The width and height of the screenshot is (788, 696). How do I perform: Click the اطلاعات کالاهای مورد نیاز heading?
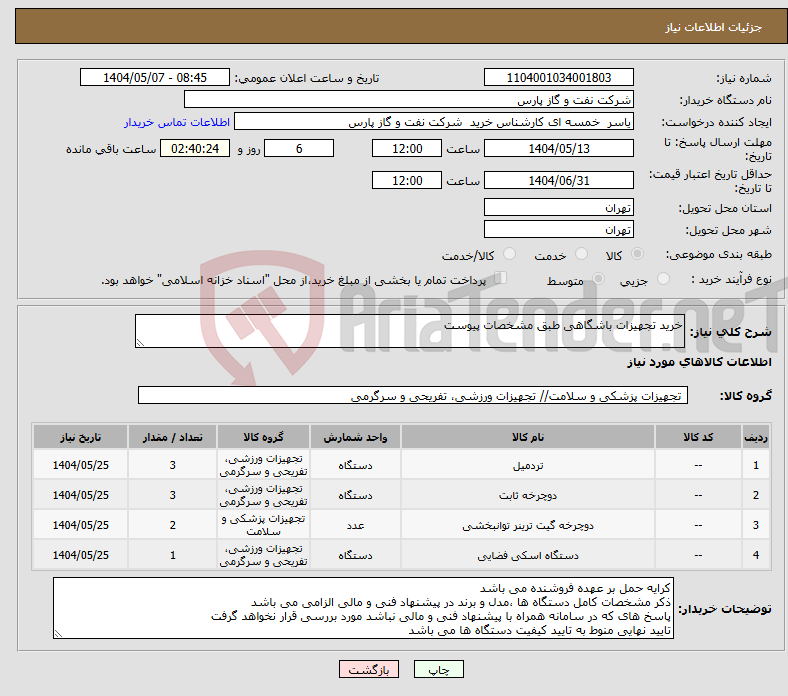699,362
